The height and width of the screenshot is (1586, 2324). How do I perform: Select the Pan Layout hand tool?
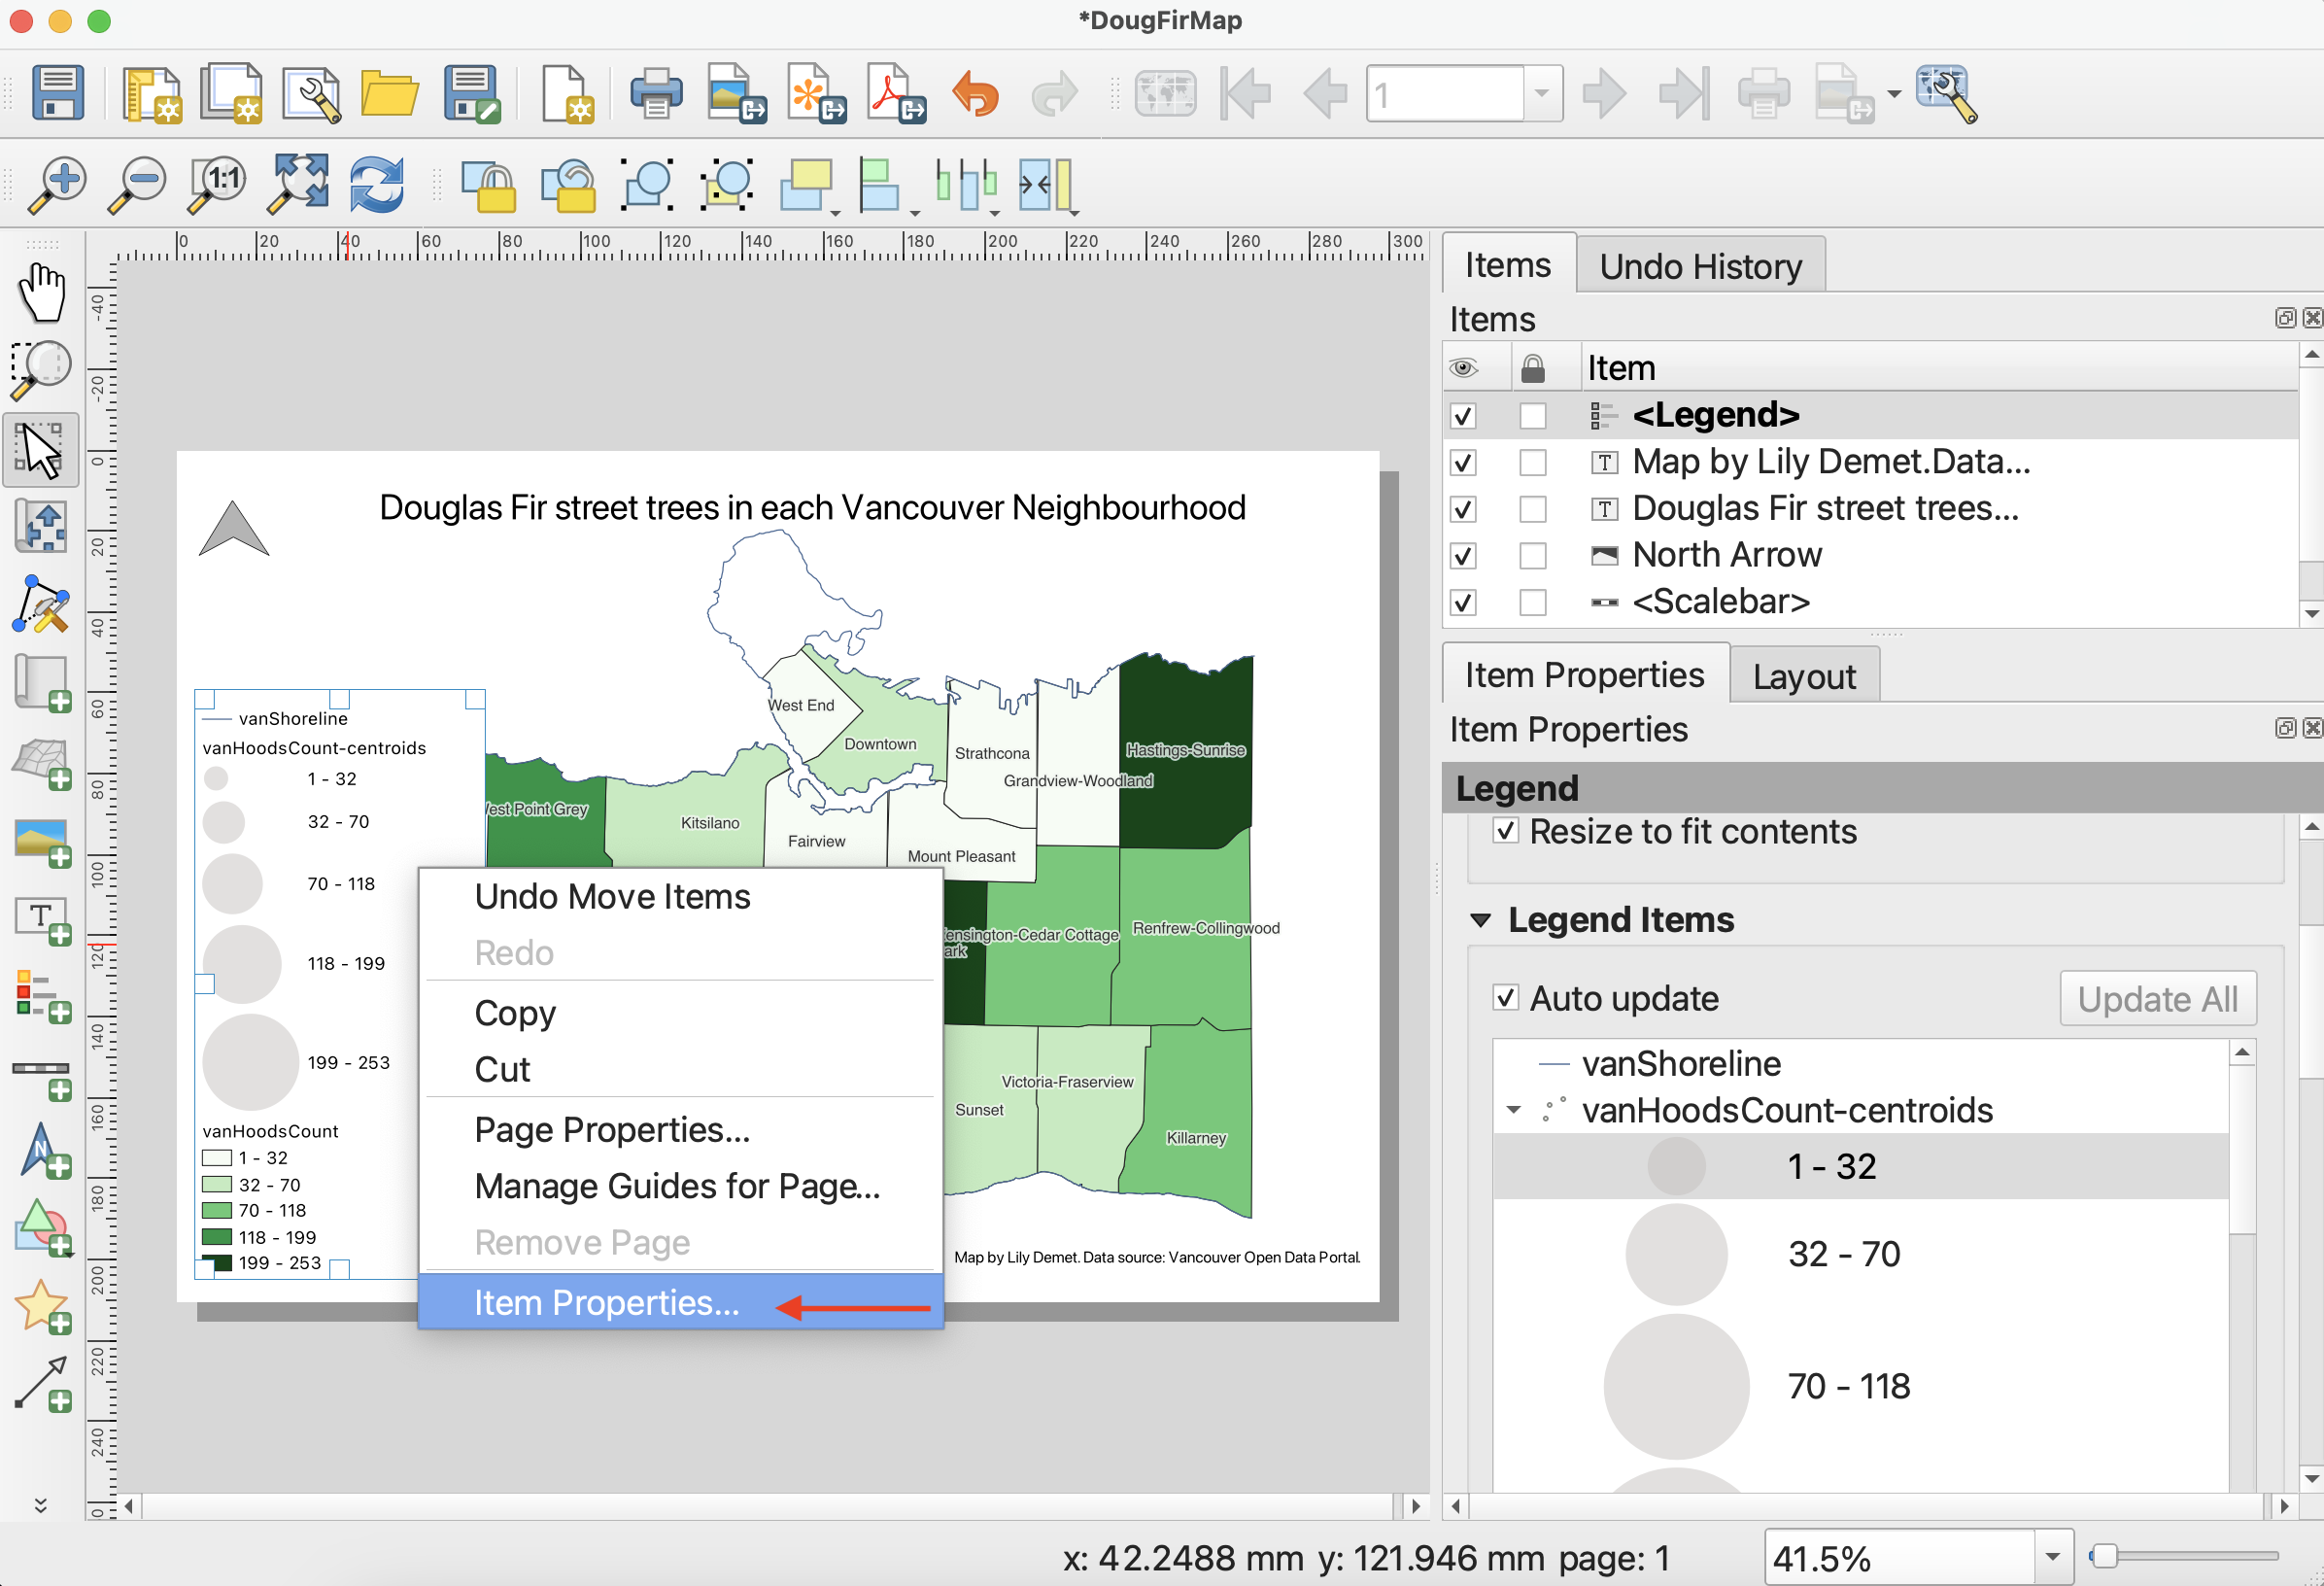point(41,292)
